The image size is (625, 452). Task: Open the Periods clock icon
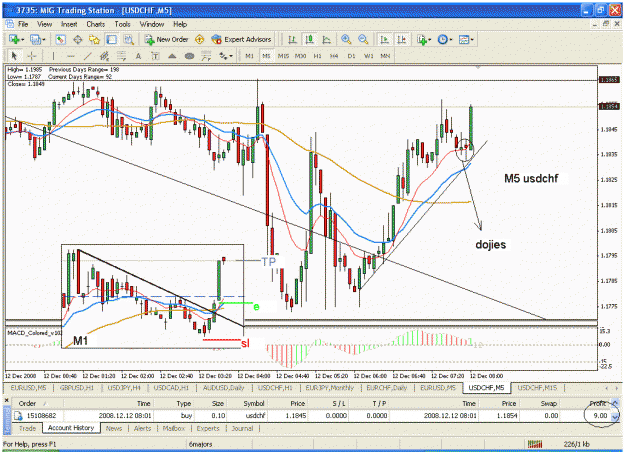(442, 39)
